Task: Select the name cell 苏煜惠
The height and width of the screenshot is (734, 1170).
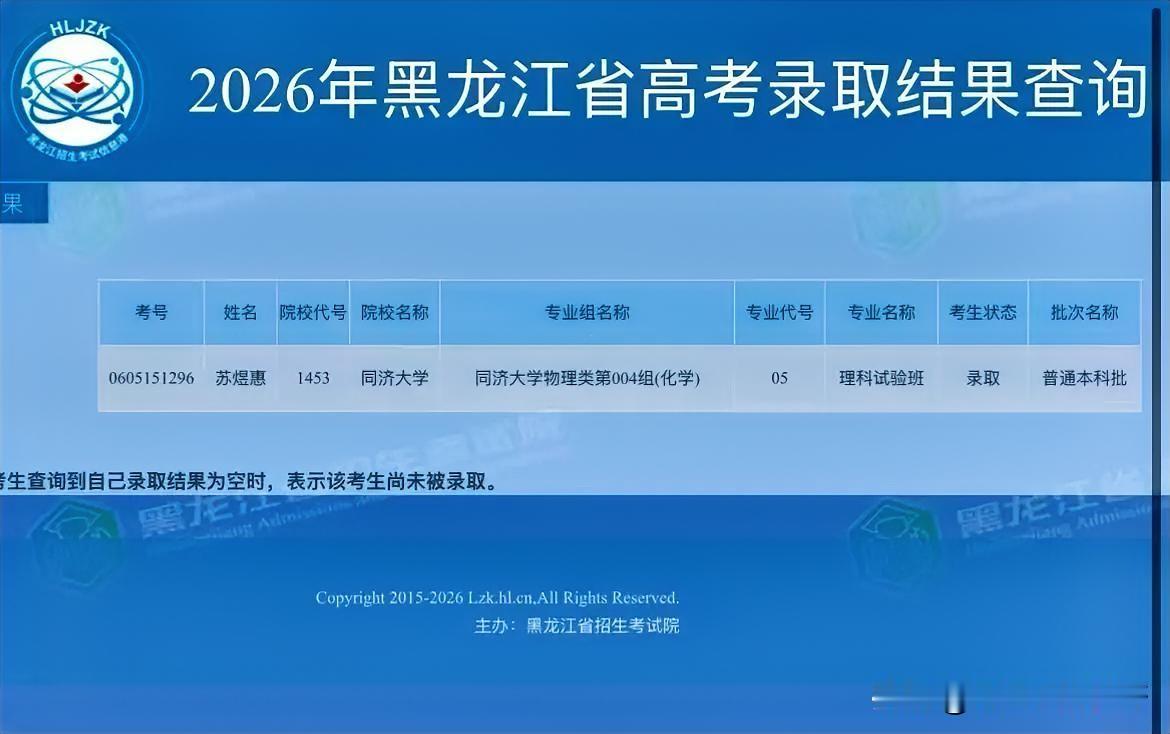Action: (x=240, y=378)
